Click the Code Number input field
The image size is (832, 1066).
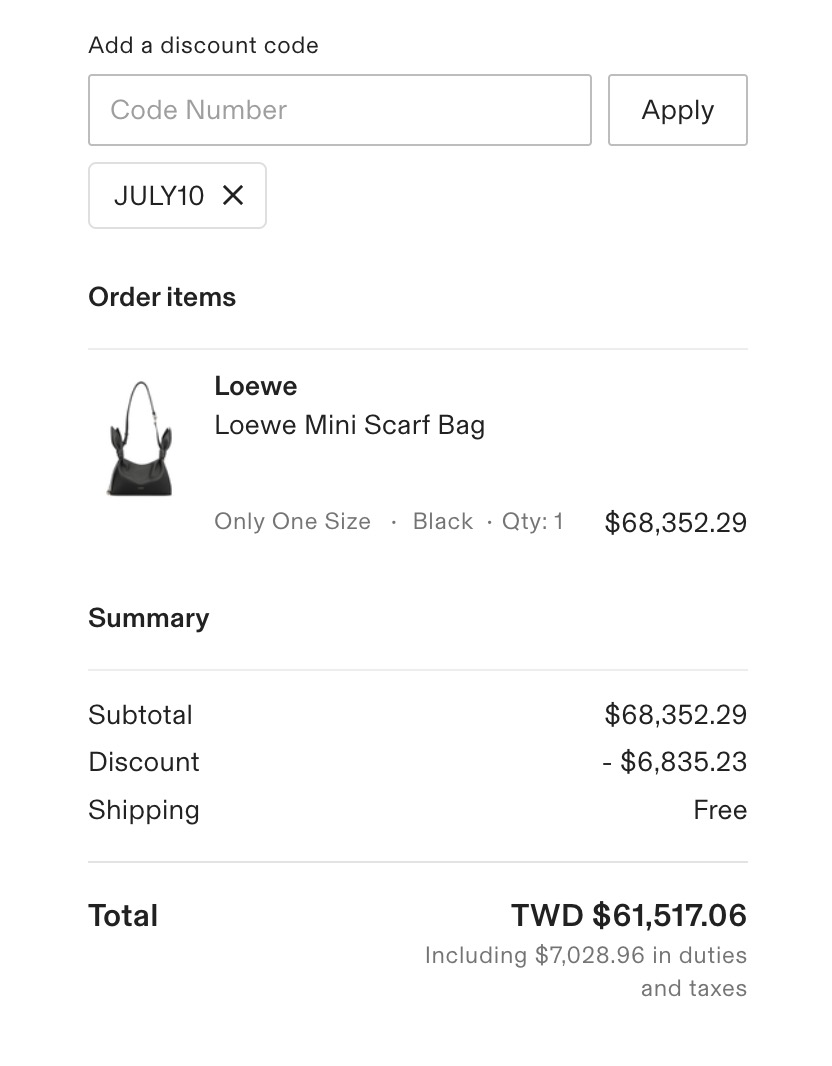(x=339, y=110)
